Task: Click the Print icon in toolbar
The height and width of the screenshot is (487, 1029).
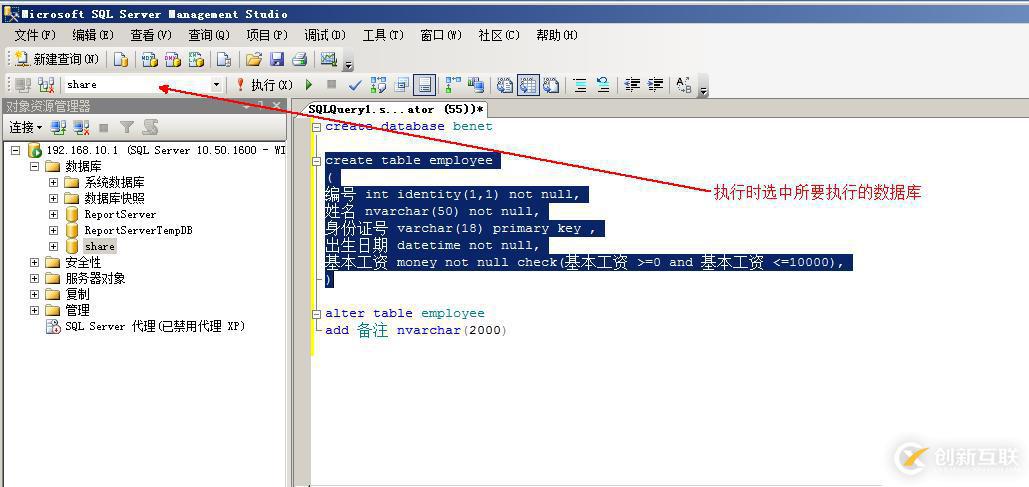Action: click(x=299, y=60)
